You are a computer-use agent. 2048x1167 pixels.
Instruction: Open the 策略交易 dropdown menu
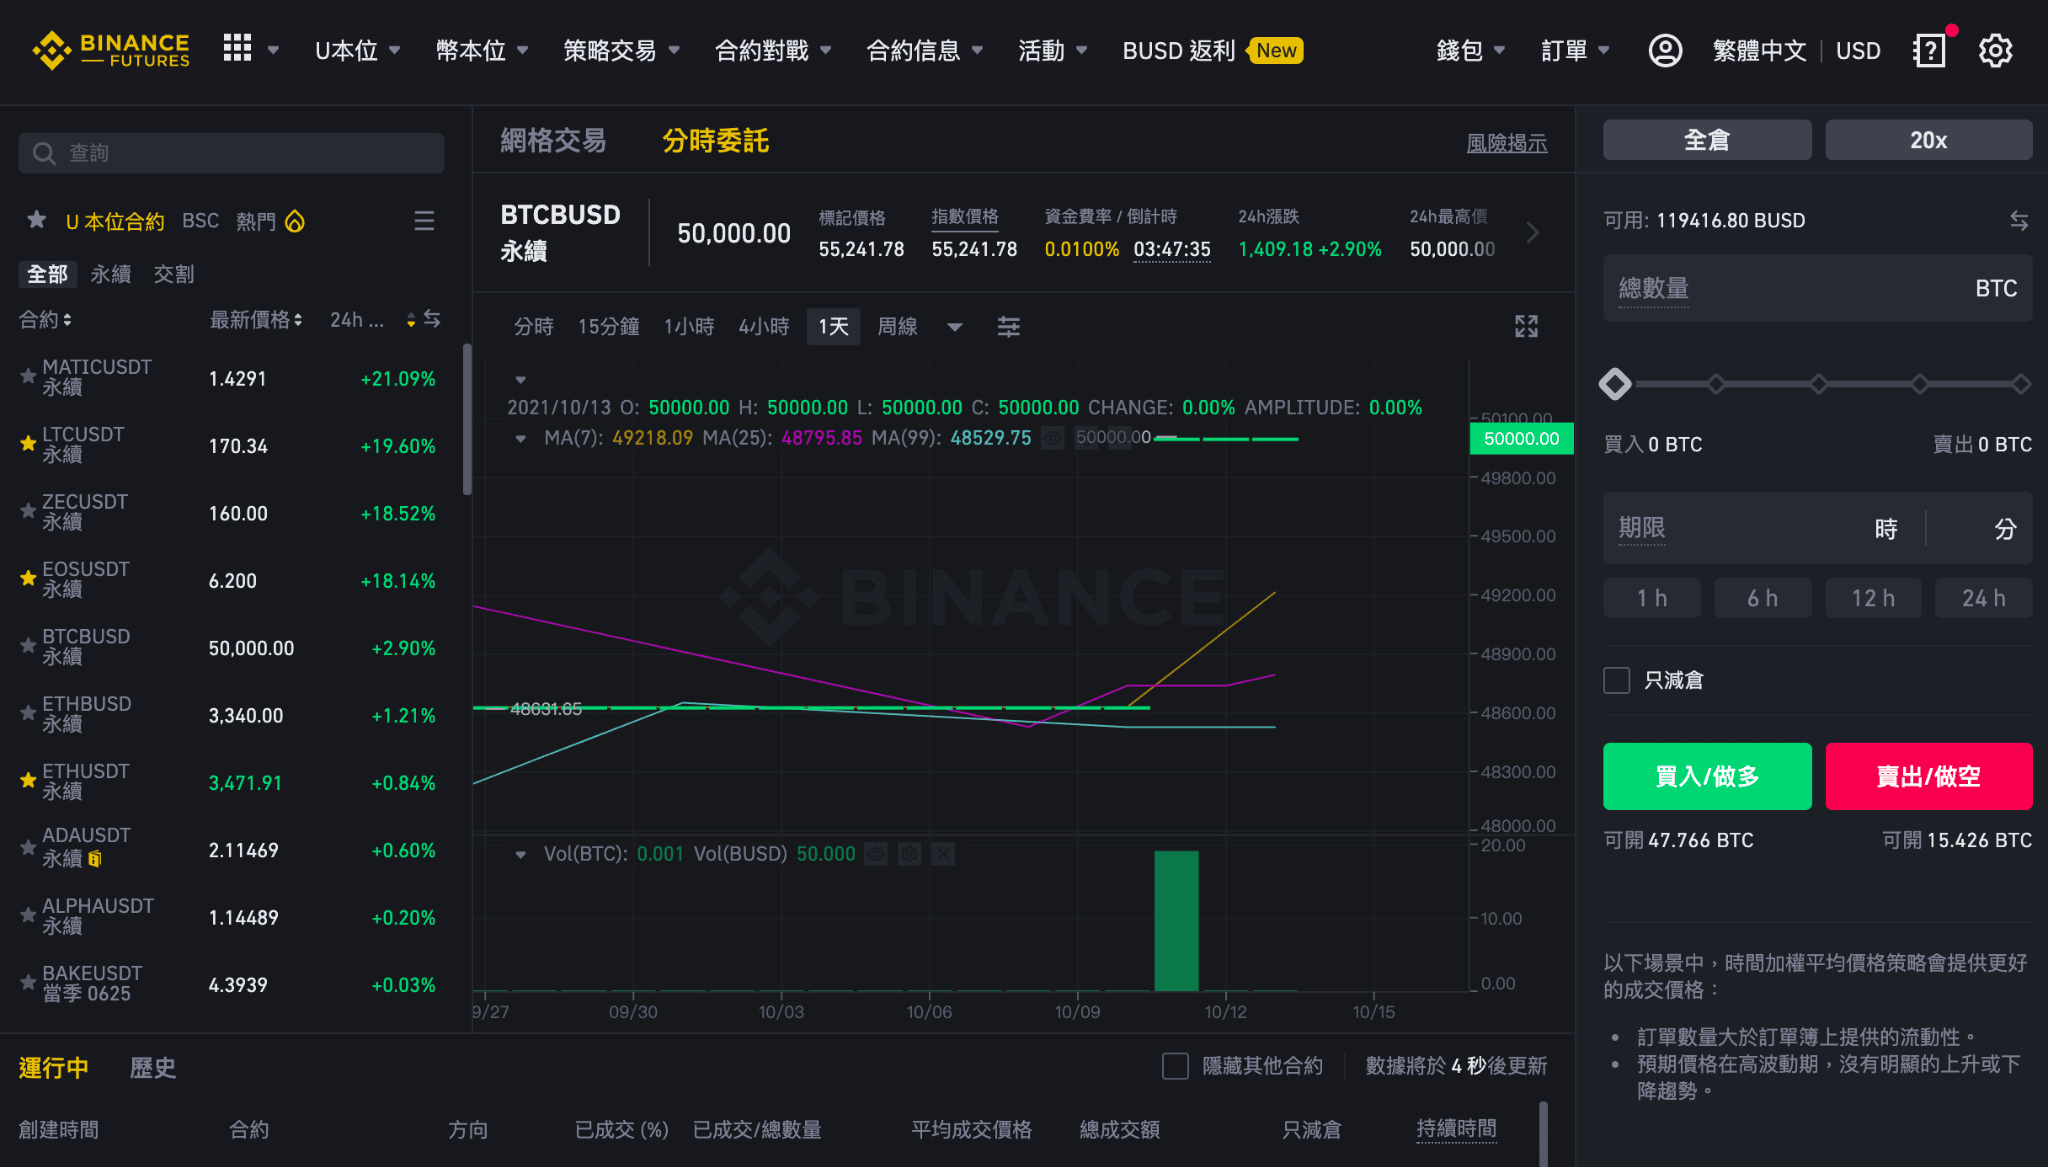621,50
